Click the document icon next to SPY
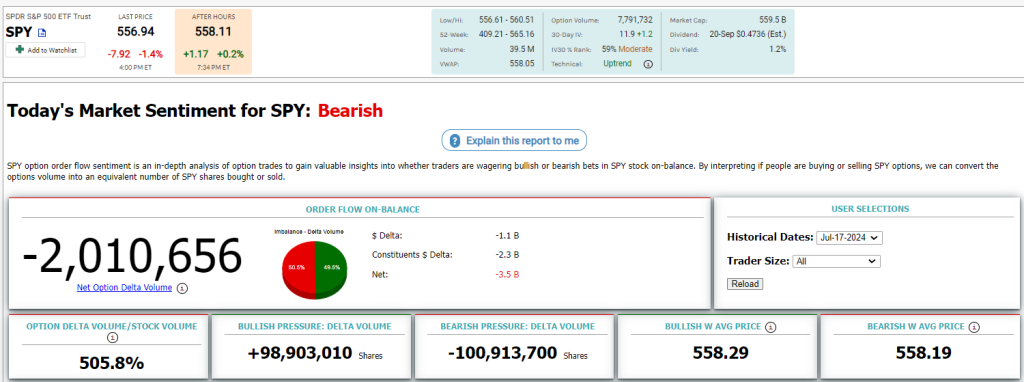 click(x=42, y=33)
